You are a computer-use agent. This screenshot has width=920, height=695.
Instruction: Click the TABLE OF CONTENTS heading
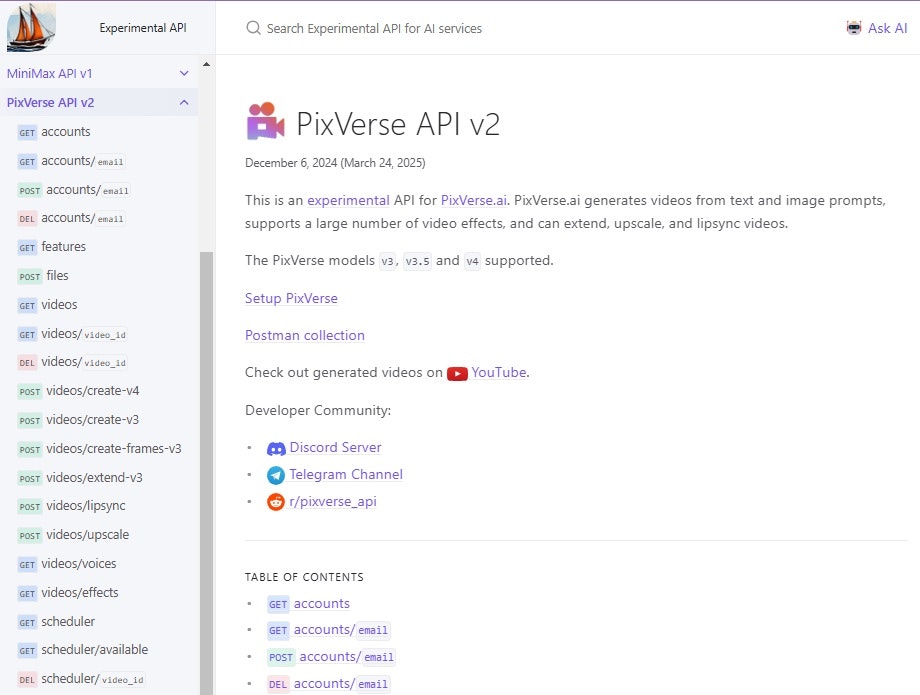[x=304, y=577]
